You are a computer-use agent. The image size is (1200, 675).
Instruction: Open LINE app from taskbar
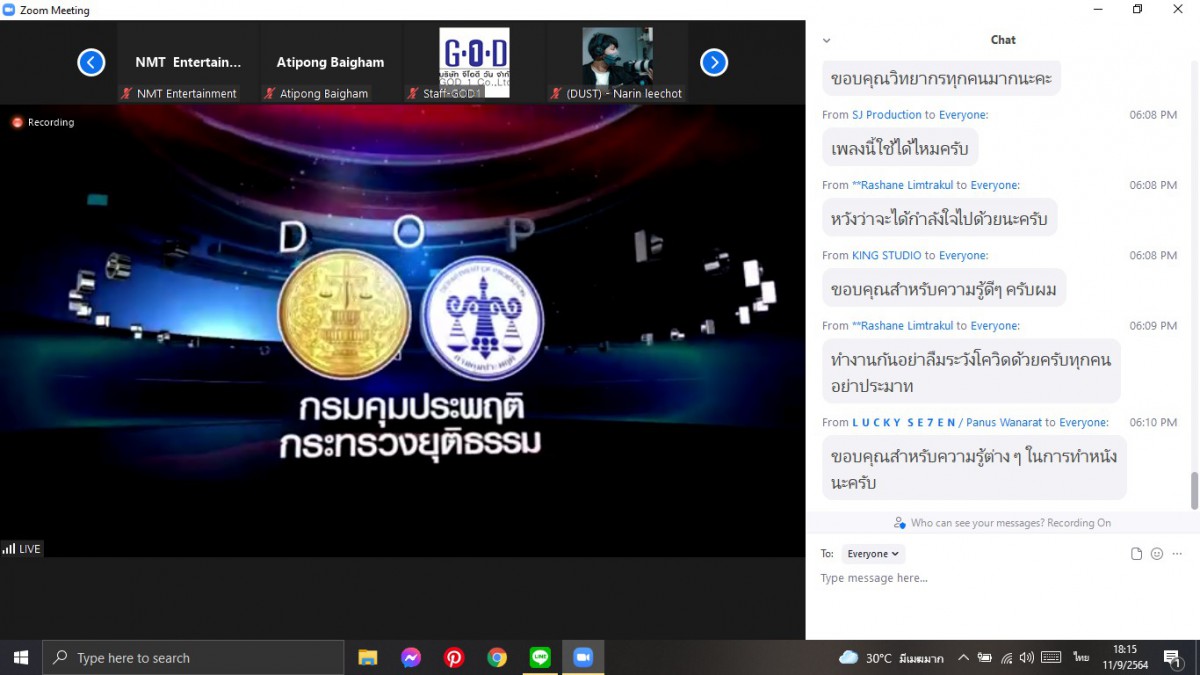[541, 658]
